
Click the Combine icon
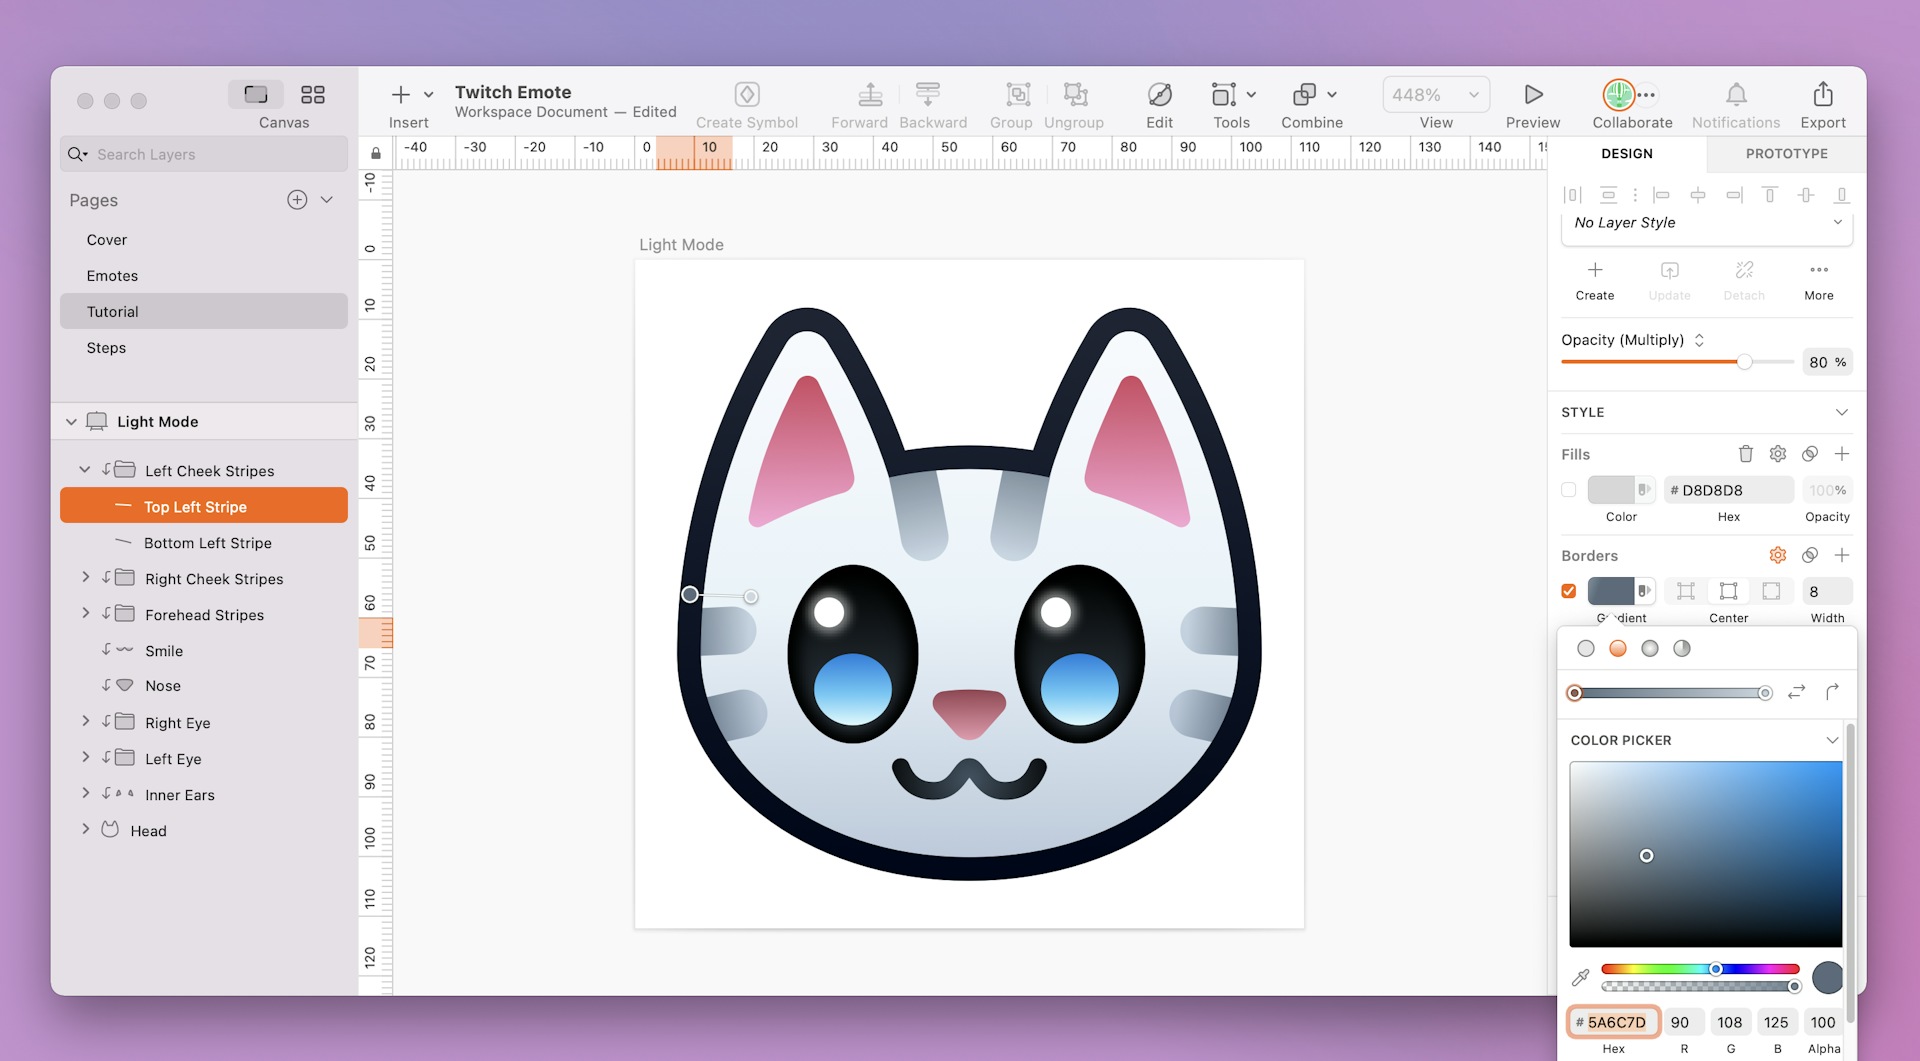pyautogui.click(x=1305, y=94)
